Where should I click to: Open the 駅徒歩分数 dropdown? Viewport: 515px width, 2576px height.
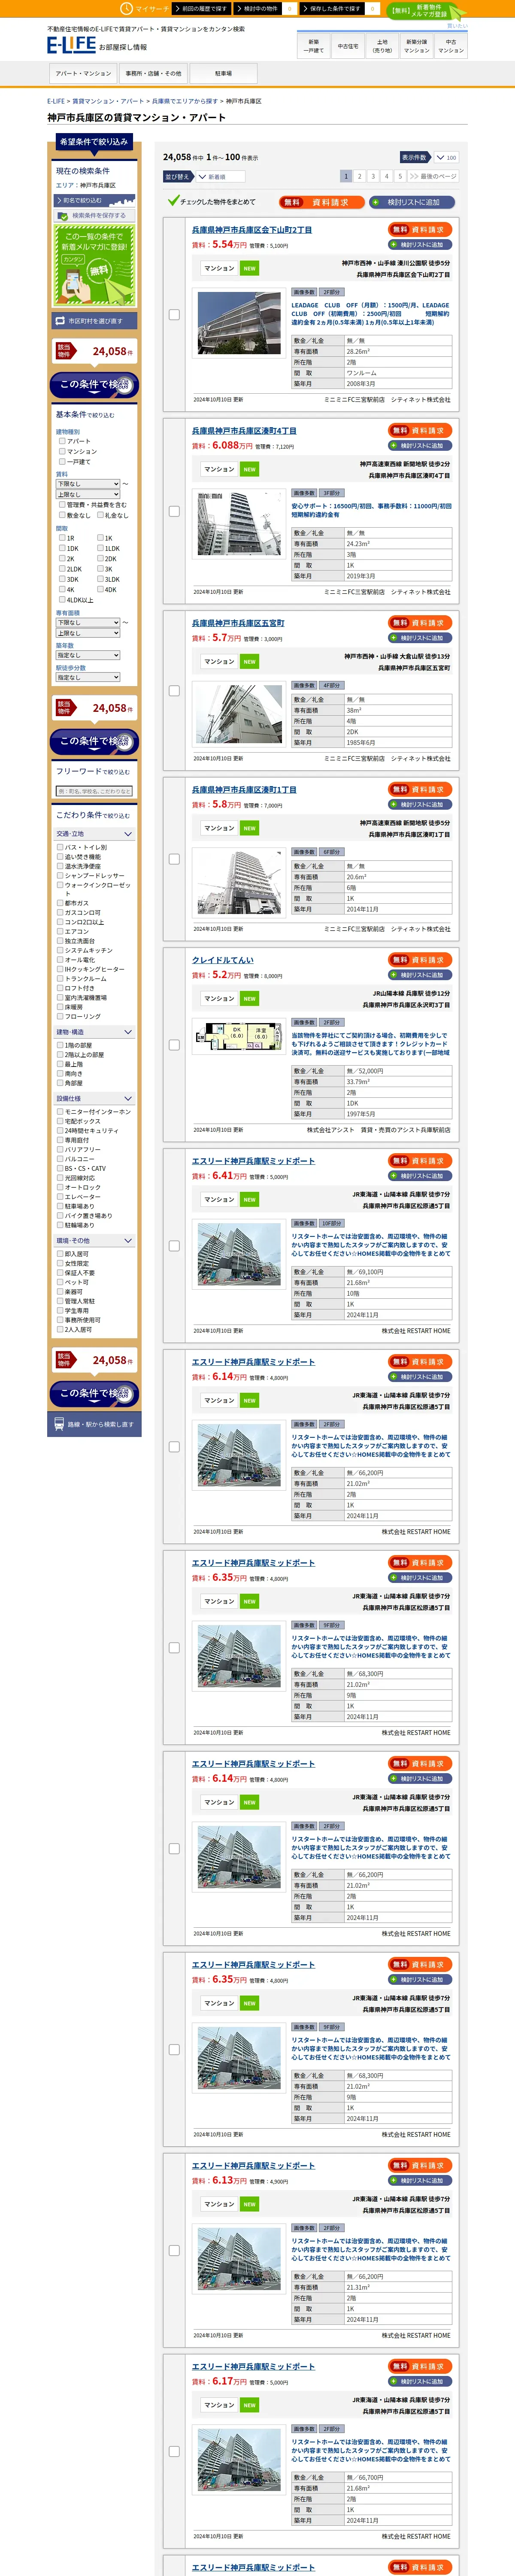click(x=88, y=677)
